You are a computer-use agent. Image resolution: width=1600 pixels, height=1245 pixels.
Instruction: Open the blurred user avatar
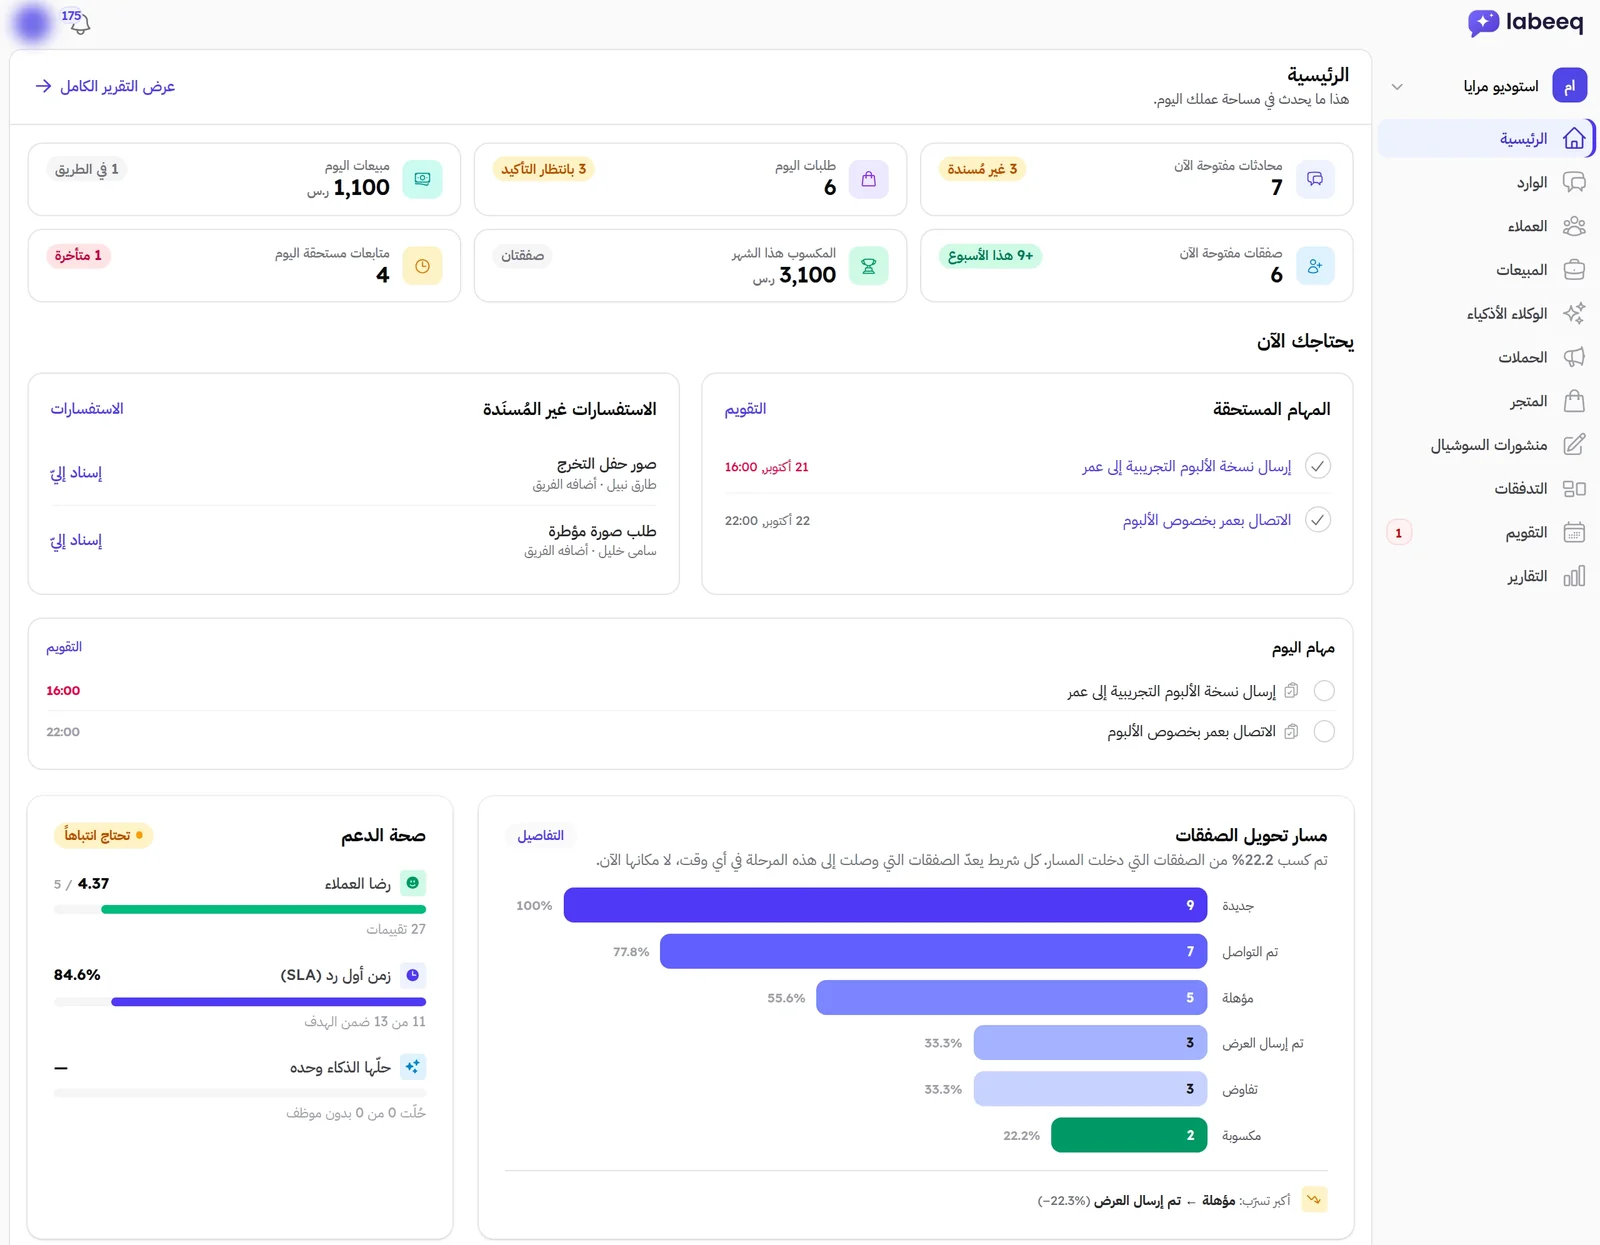pos(33,23)
